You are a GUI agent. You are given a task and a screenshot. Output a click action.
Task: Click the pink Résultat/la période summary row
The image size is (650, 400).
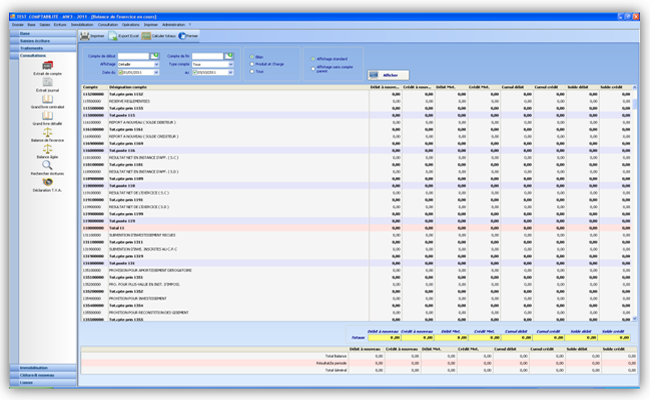point(359,363)
